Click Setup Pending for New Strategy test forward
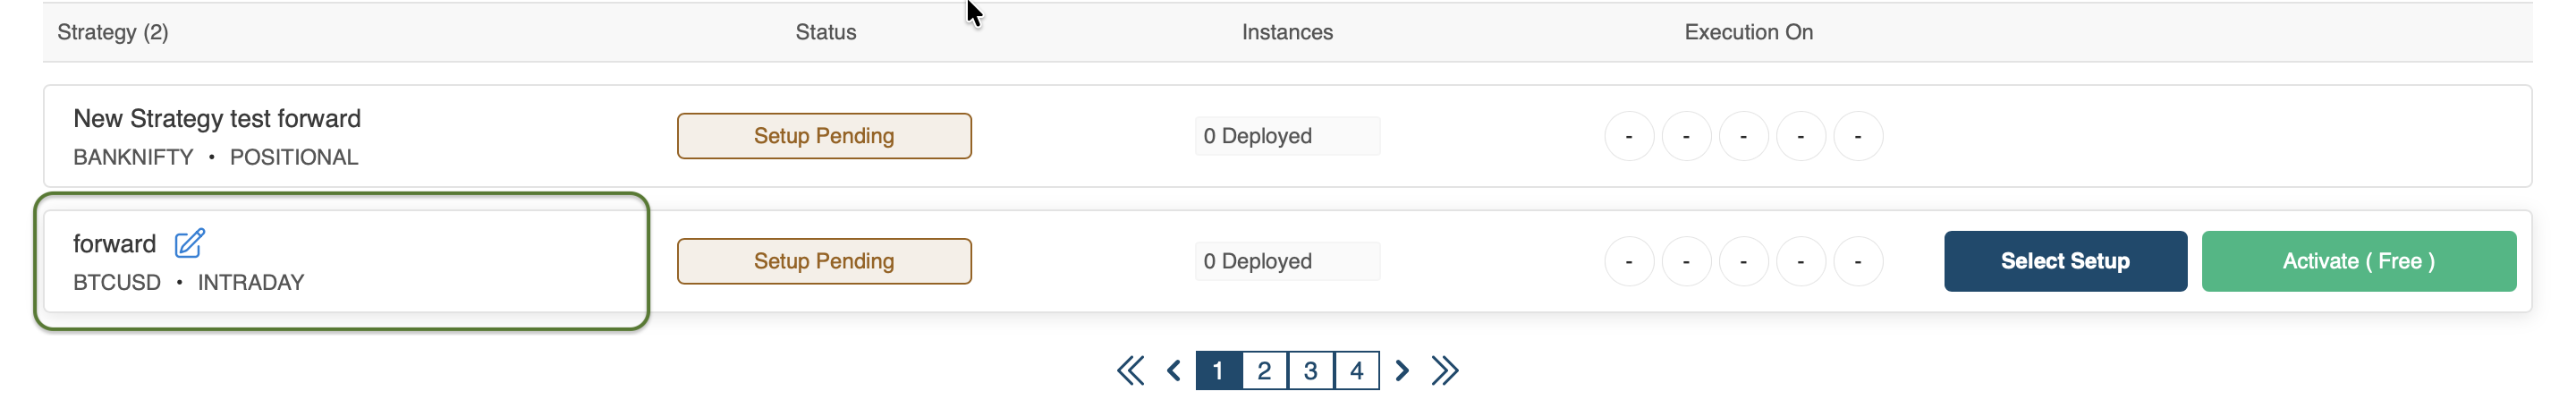This screenshot has width=2576, height=417. click(824, 137)
